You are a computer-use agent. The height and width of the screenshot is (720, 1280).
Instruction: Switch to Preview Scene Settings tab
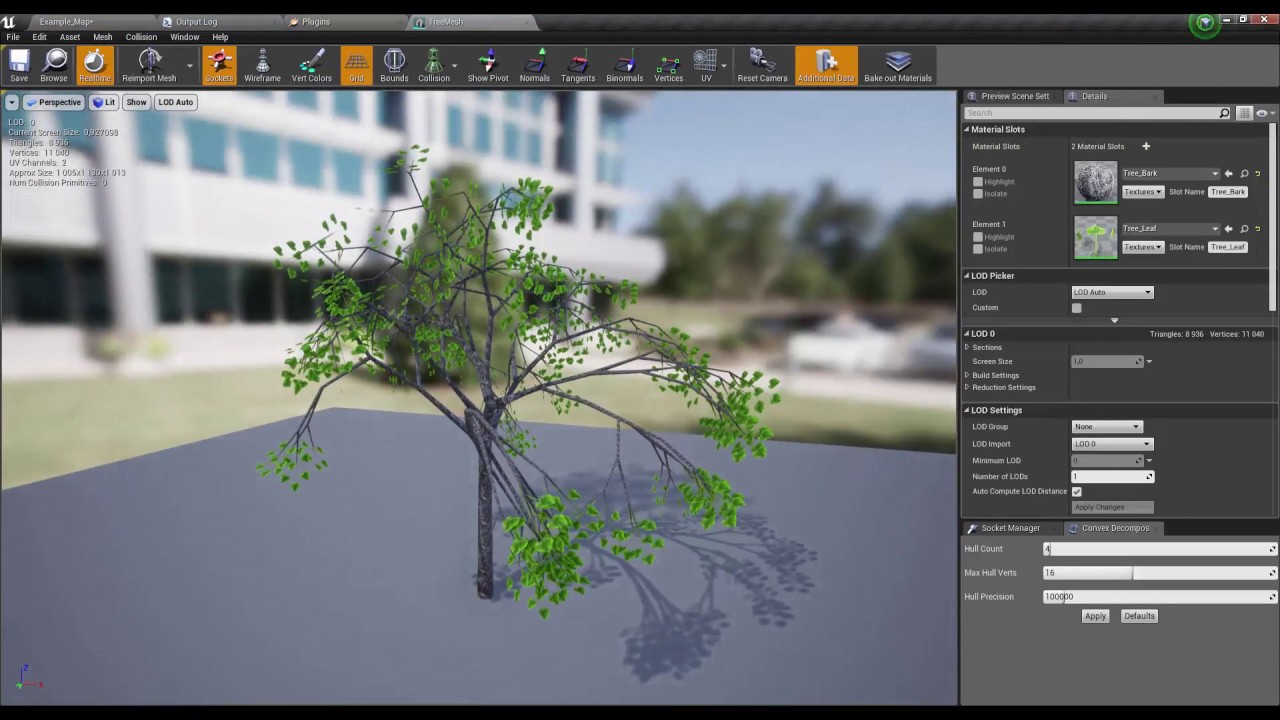1015,96
